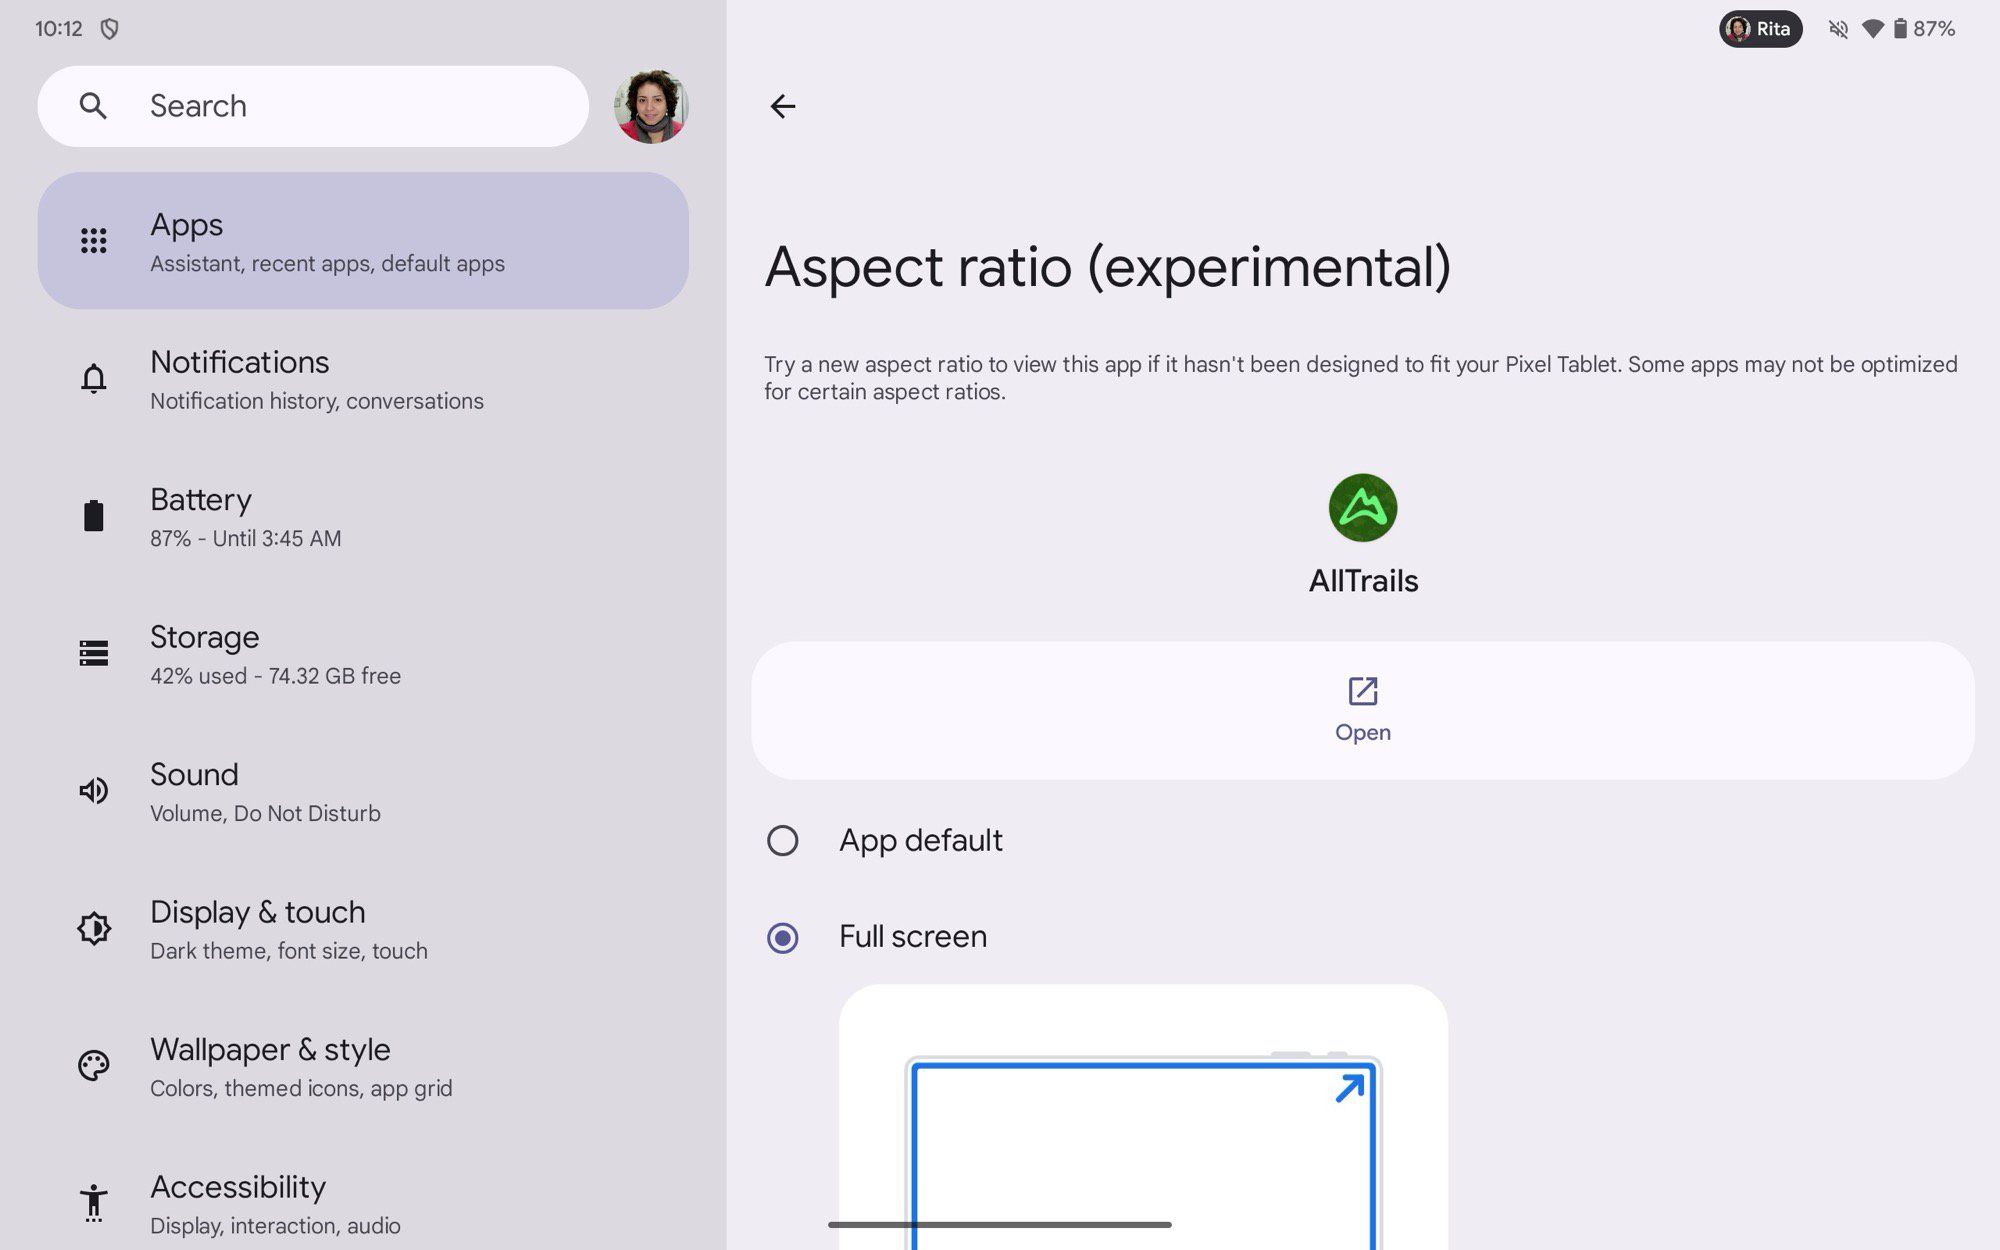The height and width of the screenshot is (1250, 2000).
Task: Click the muted speaker status icon
Action: (x=1840, y=27)
